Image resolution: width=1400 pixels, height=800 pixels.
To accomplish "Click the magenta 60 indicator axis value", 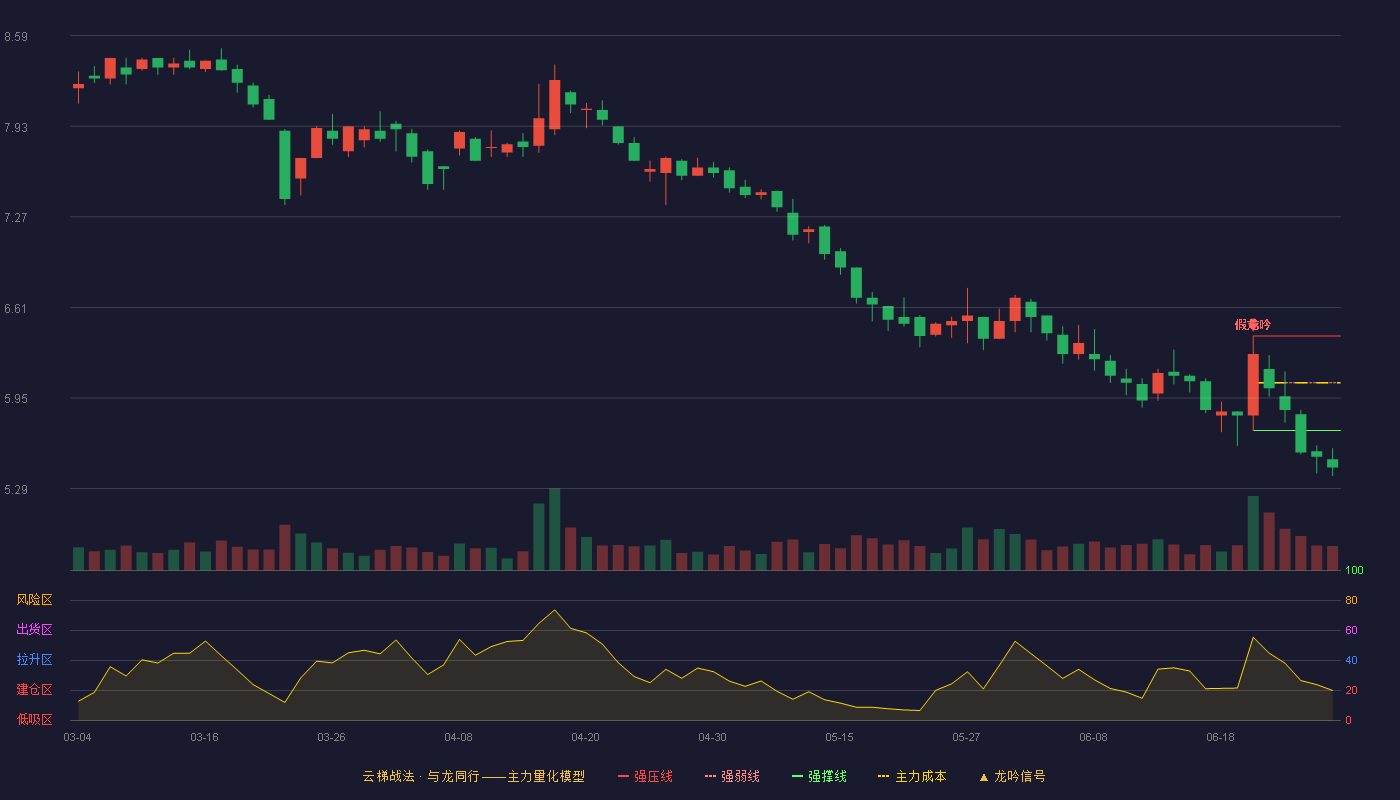I will pyautogui.click(x=1351, y=631).
